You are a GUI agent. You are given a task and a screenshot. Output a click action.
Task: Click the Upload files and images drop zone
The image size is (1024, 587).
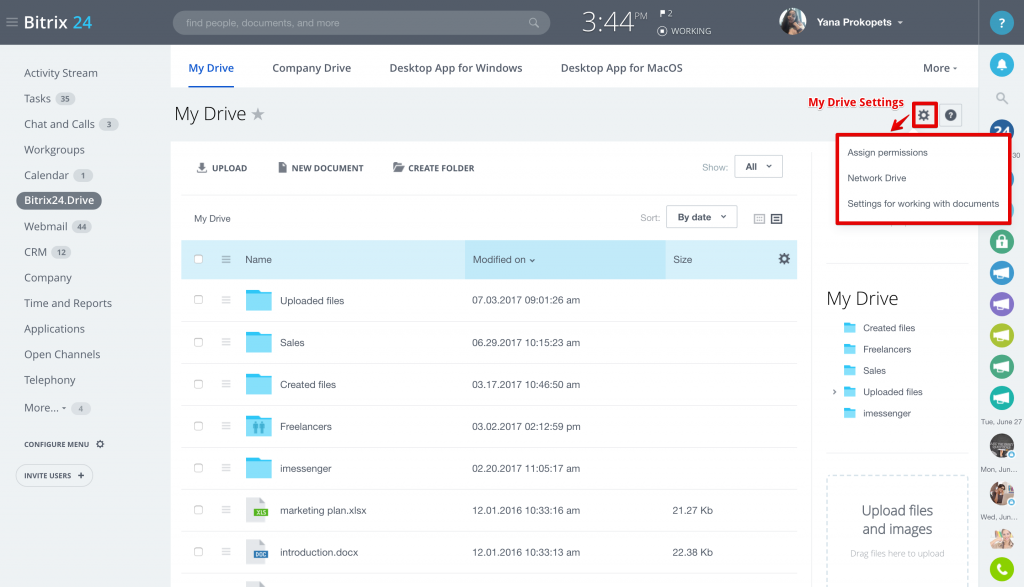click(x=897, y=530)
